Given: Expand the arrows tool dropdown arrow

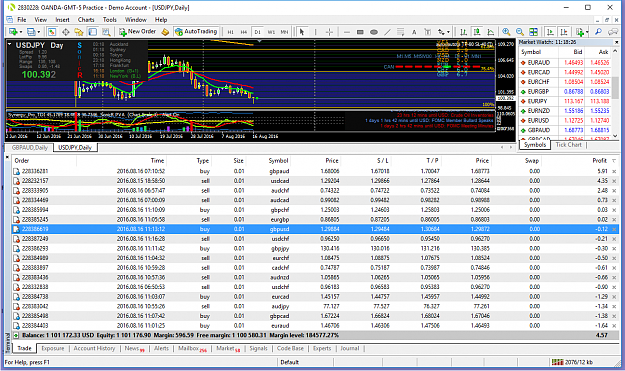Looking at the screenshot, I should (448, 32).
